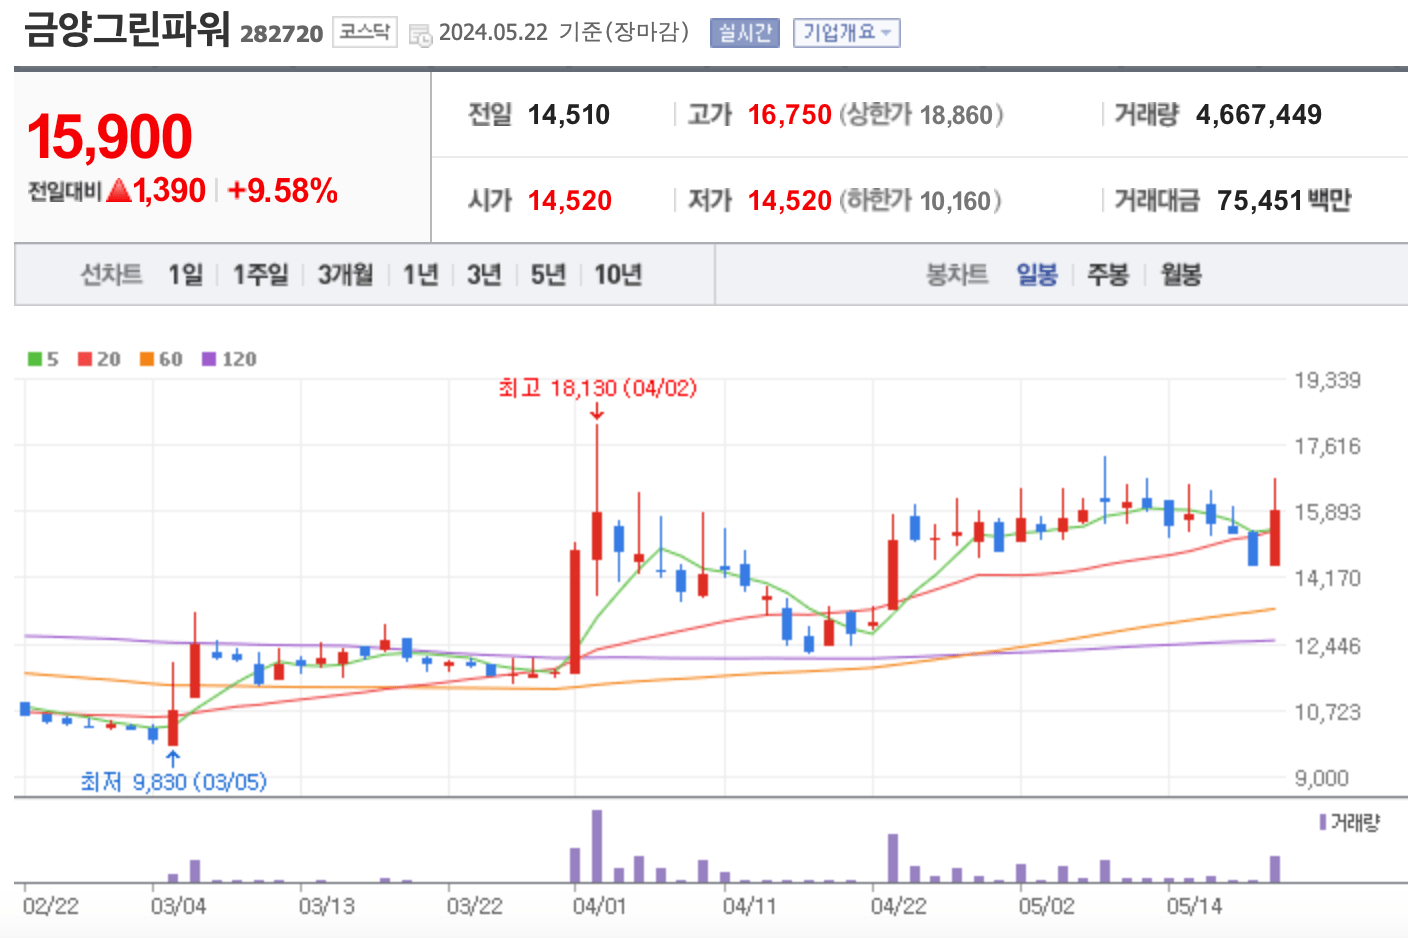This screenshot has width=1408, height=938.
Task: Switch to the 일봉 candle chart
Action: click(1037, 274)
